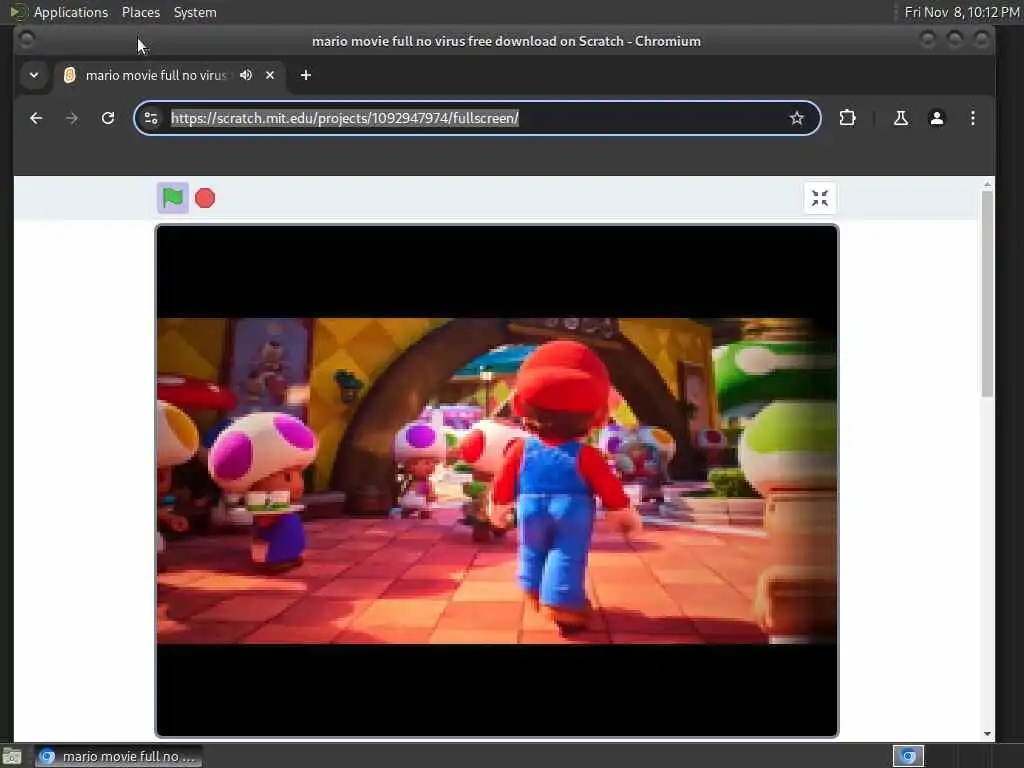
Task: Expand the tab search dropdown arrow
Action: coord(34,75)
